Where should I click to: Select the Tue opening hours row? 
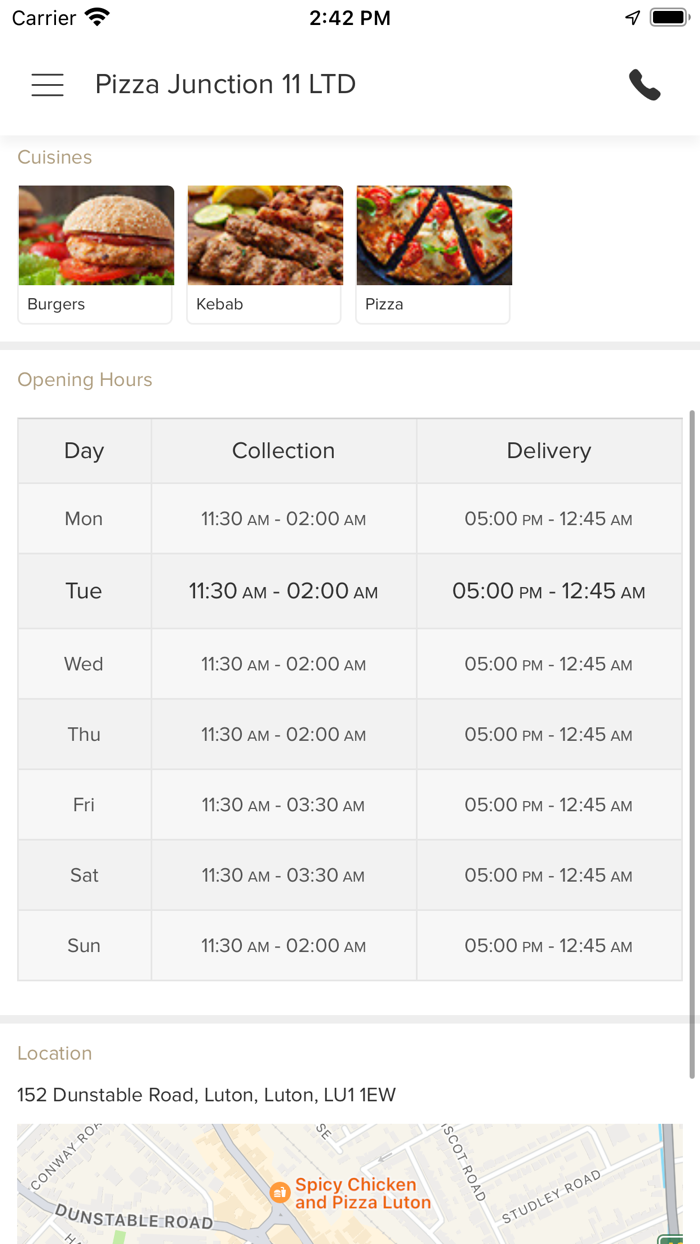point(350,591)
